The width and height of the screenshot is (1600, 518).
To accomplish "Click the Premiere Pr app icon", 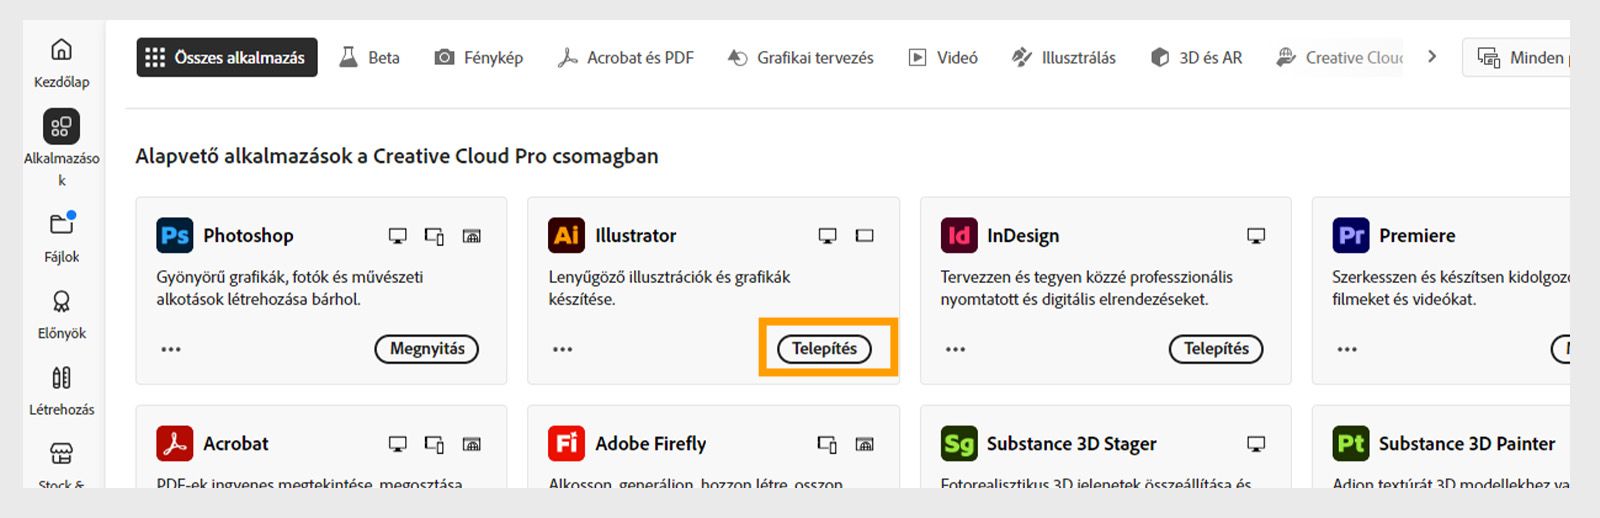I will point(1351,236).
